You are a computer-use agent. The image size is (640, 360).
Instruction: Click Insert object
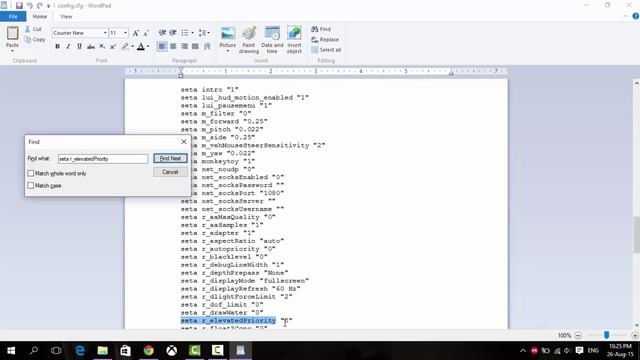pyautogui.click(x=294, y=40)
